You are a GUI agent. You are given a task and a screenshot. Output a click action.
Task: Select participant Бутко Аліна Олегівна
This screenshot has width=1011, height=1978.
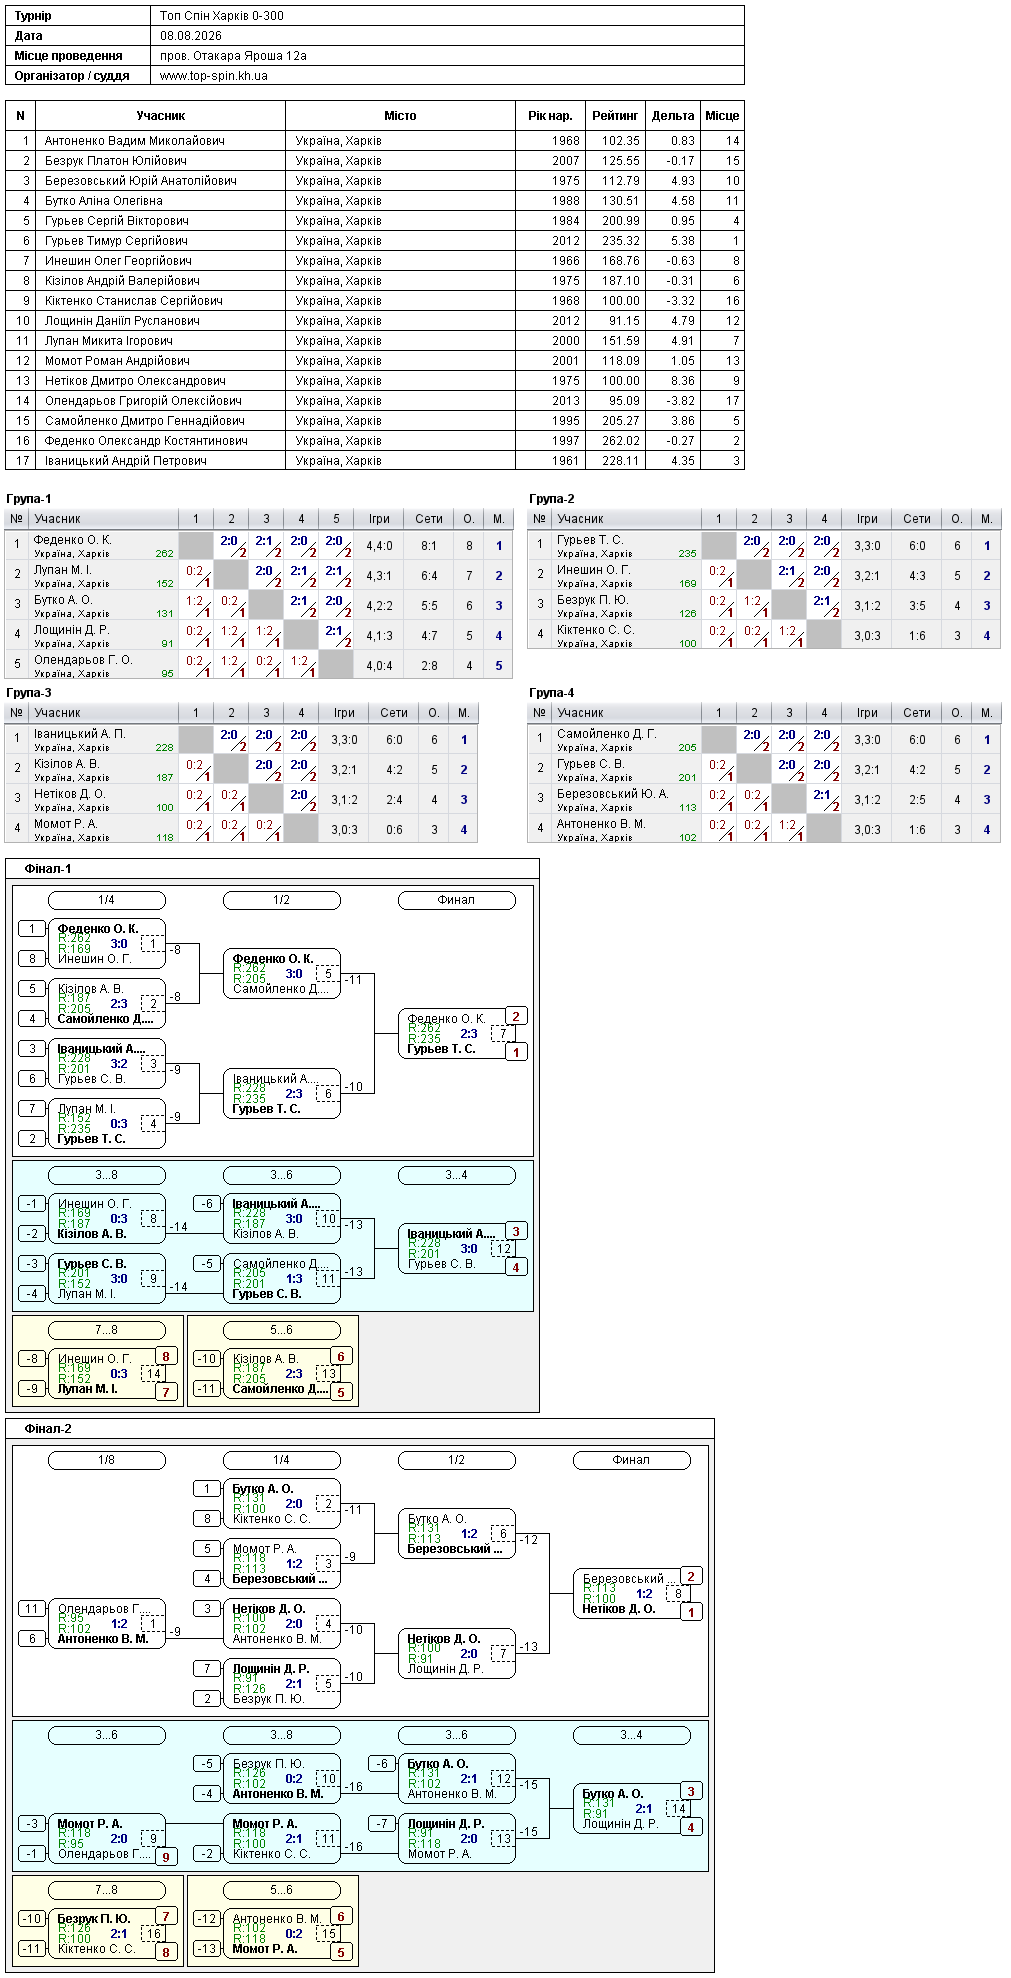point(103,201)
